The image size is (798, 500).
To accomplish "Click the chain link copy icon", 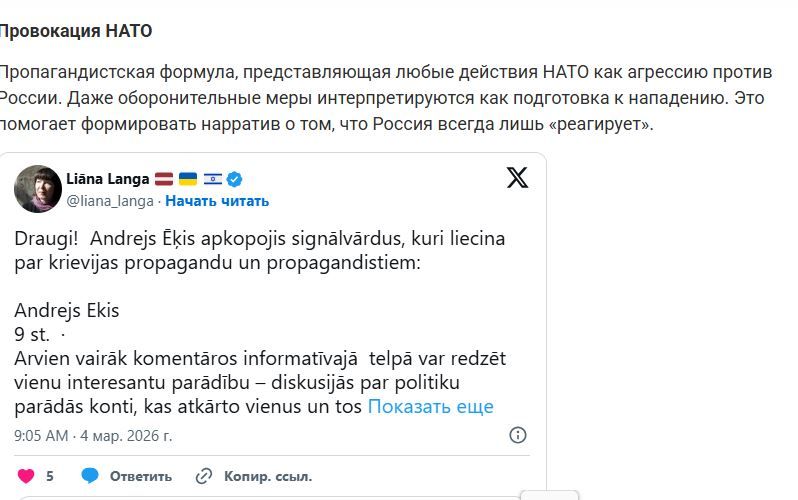I will pos(204,476).
